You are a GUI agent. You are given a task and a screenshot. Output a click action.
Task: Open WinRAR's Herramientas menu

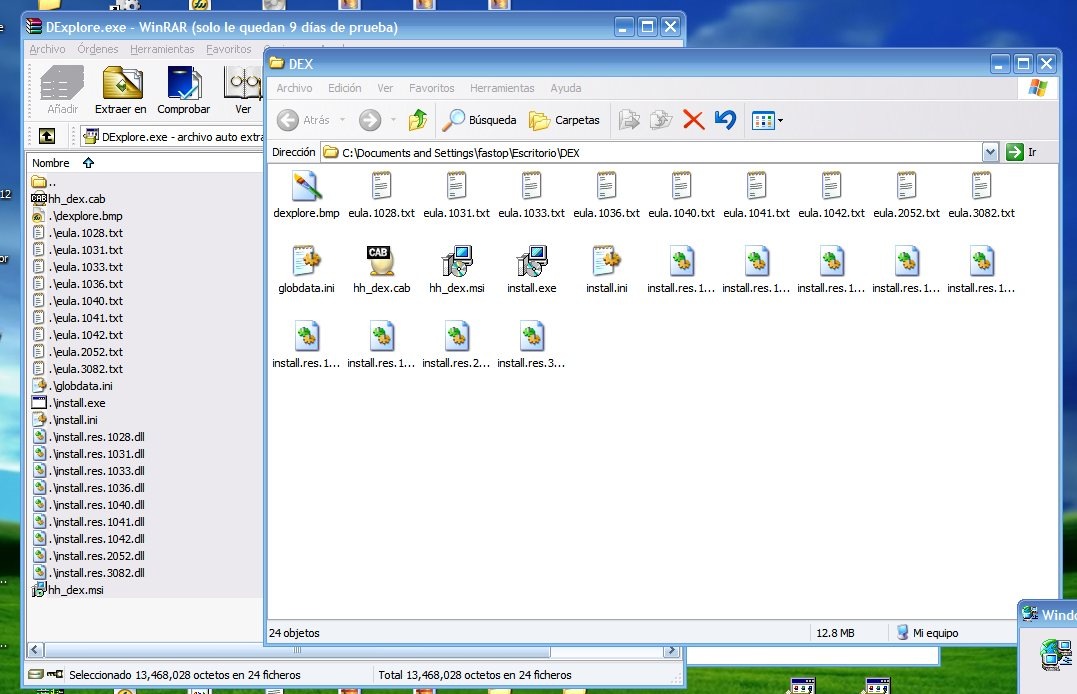pos(162,49)
